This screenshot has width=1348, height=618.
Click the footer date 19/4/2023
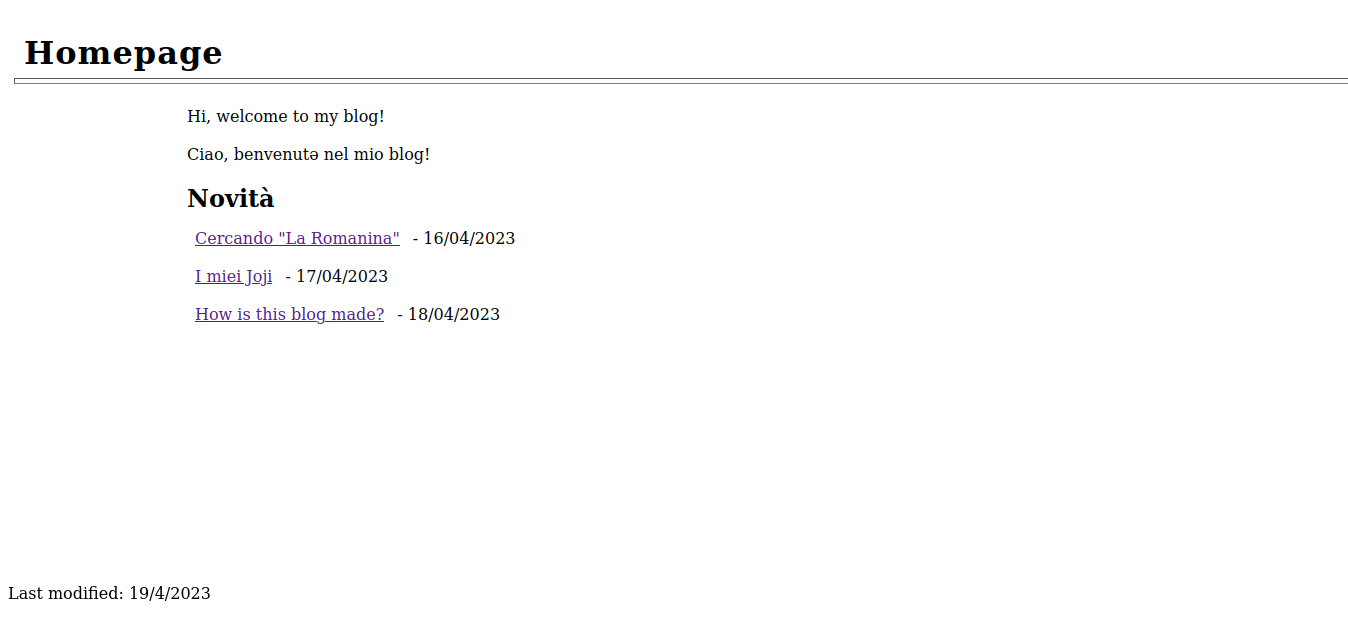click(x=170, y=593)
